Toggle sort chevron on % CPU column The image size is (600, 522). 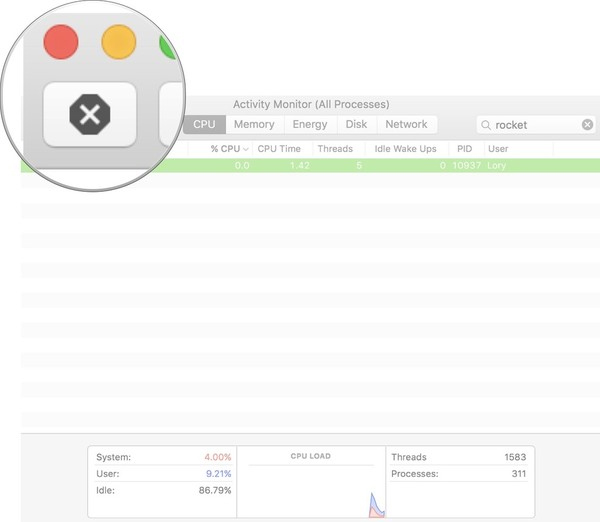[246, 149]
